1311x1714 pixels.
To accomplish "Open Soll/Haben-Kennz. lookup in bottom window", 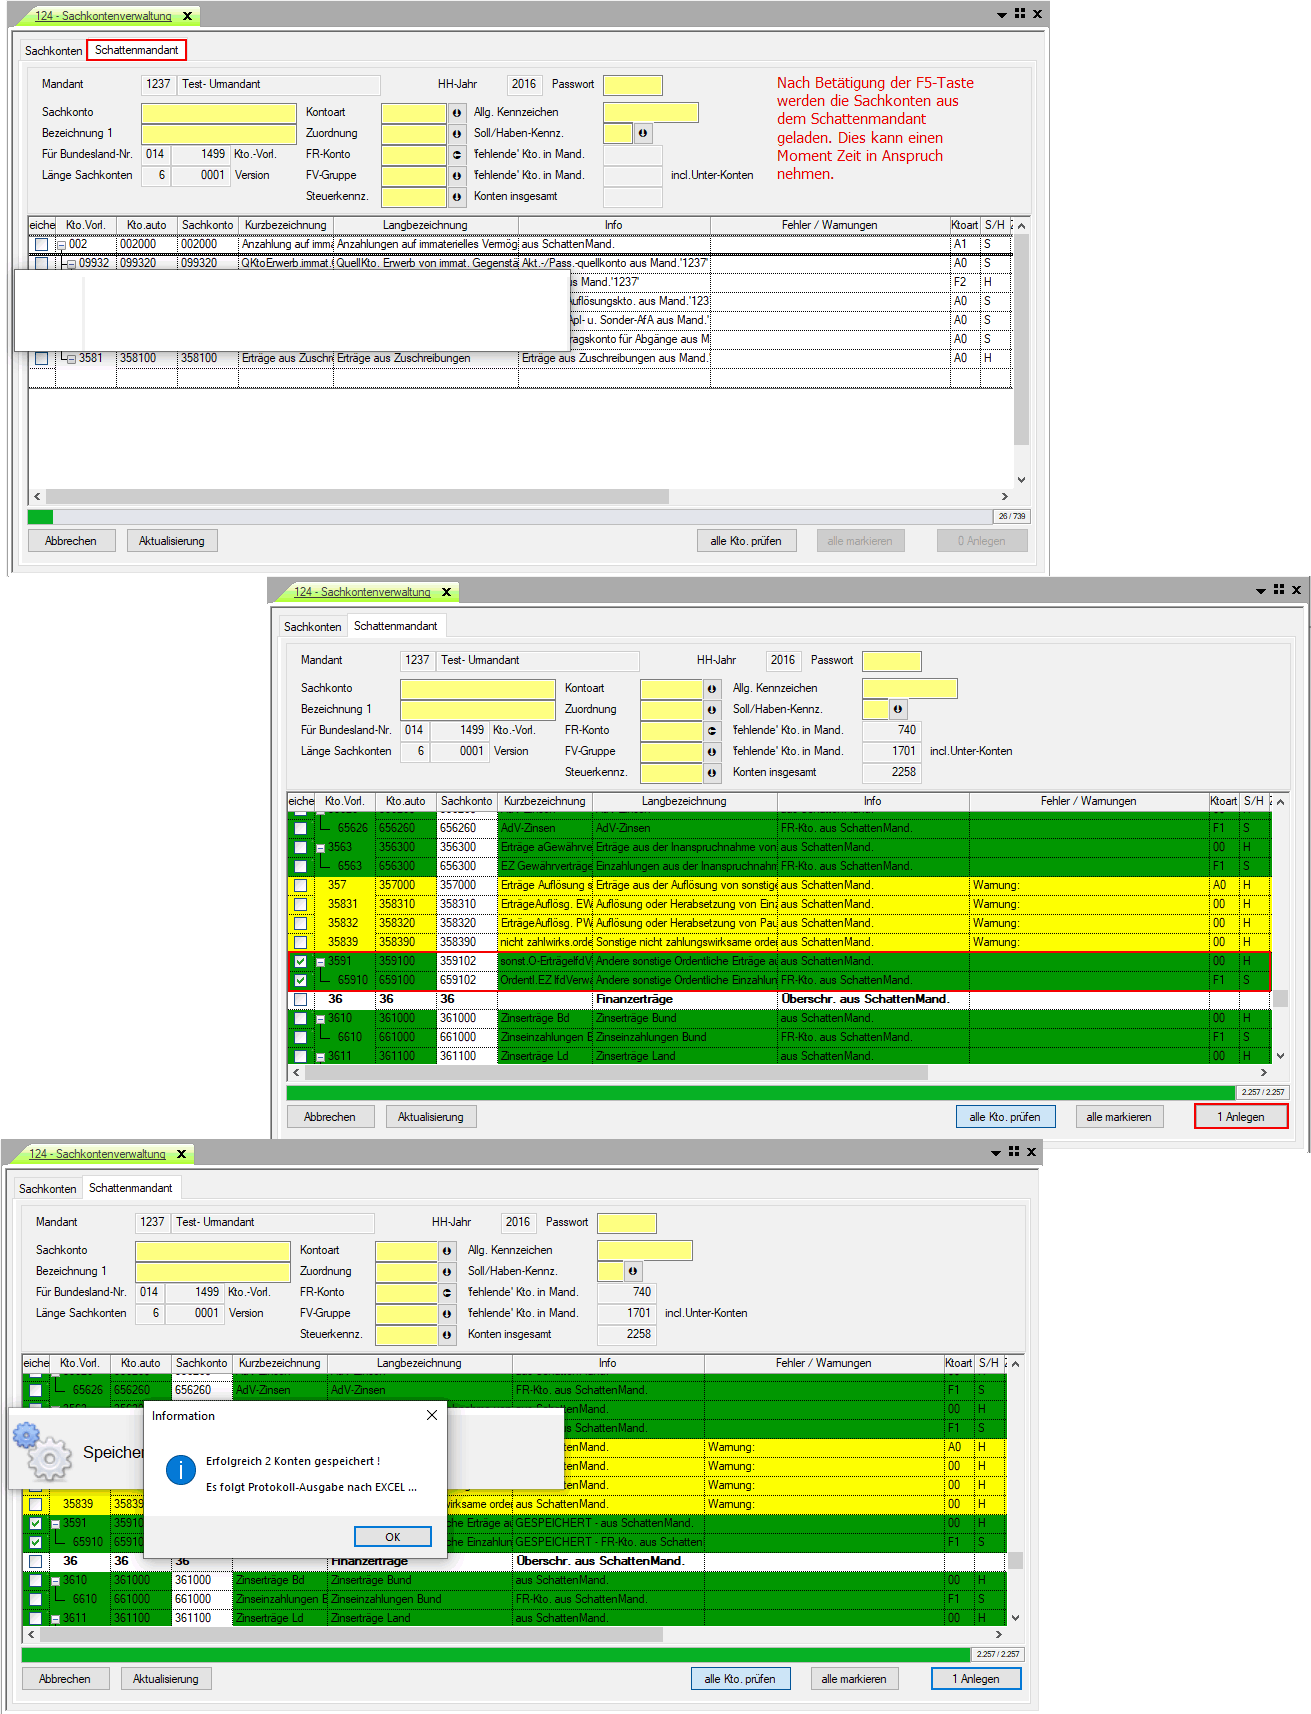I will click(633, 1272).
